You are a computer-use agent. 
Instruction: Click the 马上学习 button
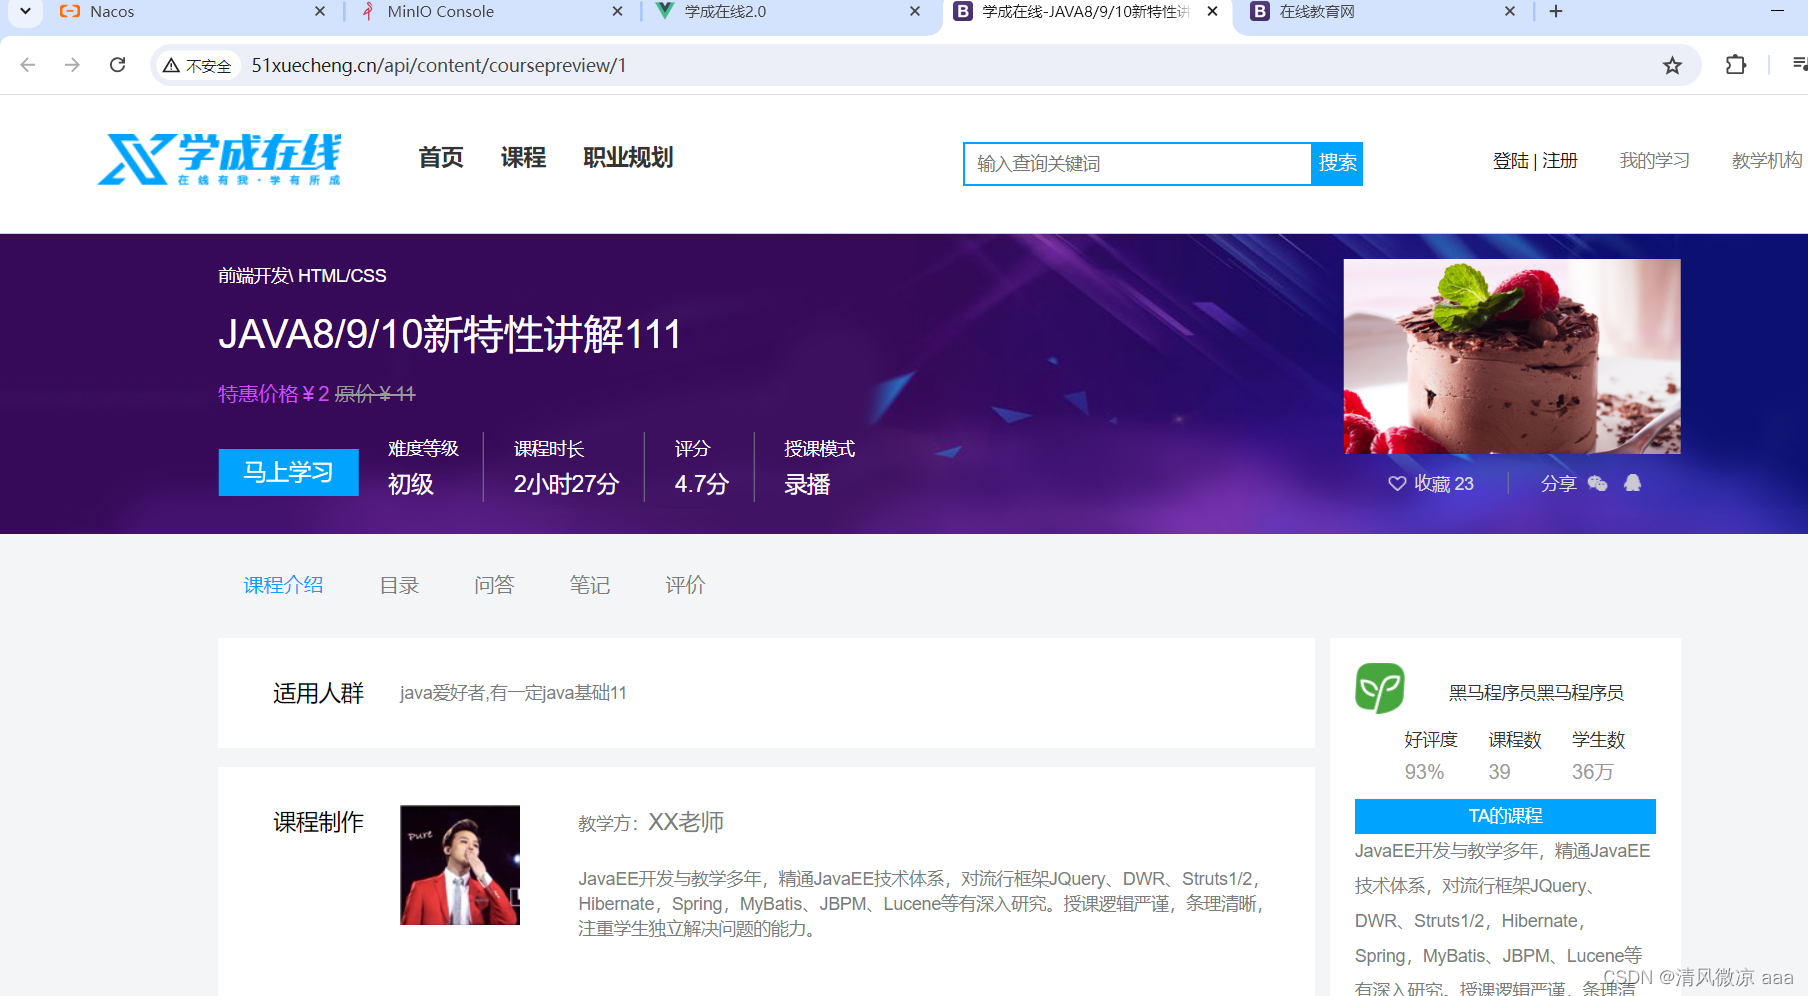[289, 472]
